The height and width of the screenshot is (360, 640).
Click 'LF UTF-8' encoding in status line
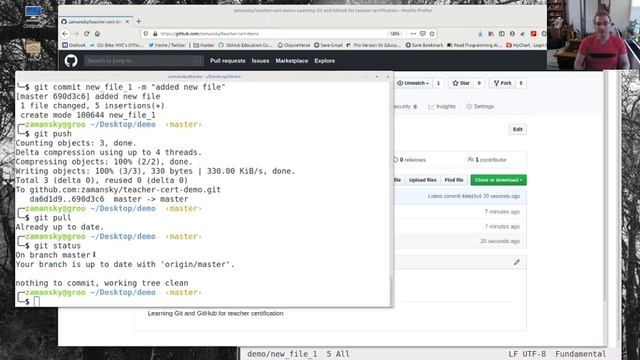[527, 354]
